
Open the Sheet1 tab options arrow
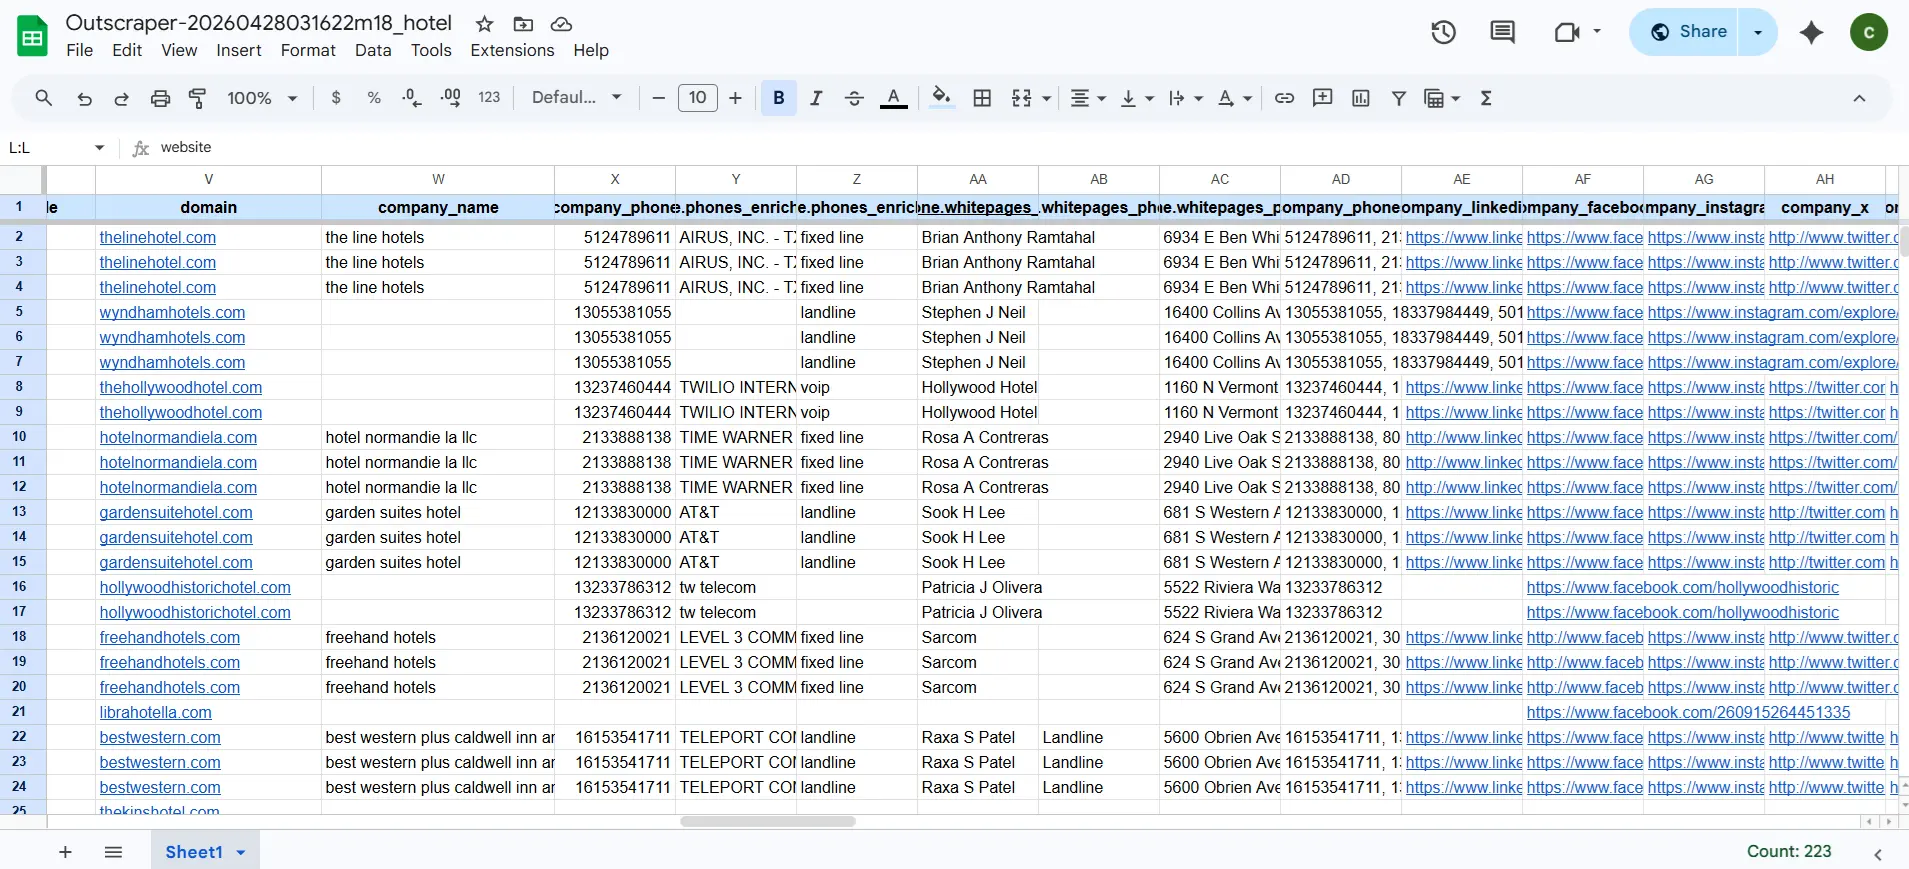click(x=241, y=852)
